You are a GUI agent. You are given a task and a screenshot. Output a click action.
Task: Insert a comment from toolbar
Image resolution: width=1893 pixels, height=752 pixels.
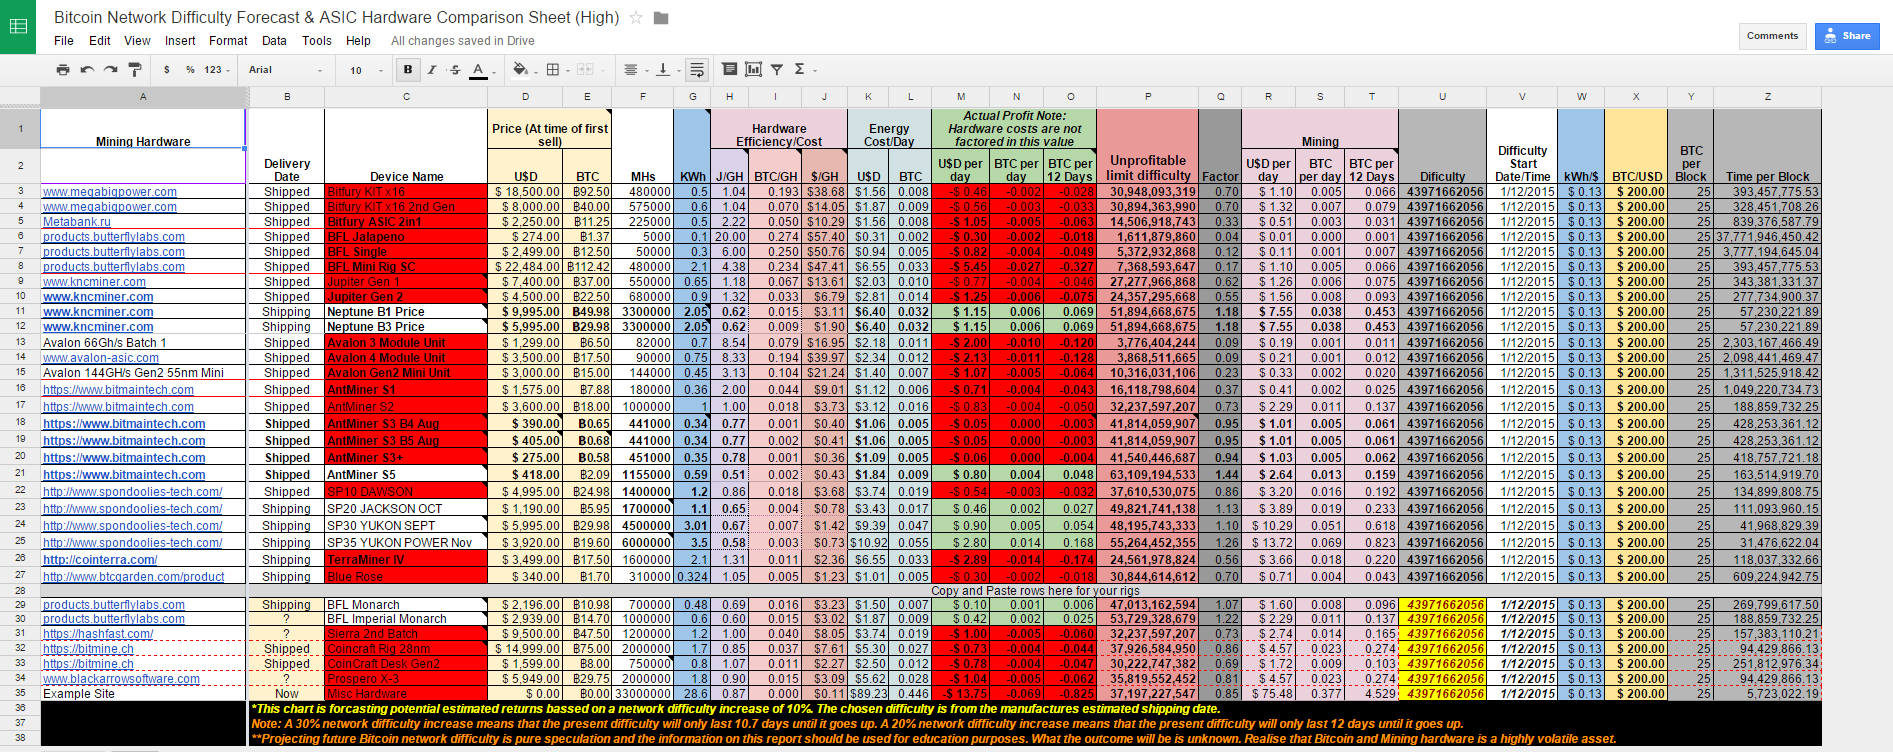[730, 70]
